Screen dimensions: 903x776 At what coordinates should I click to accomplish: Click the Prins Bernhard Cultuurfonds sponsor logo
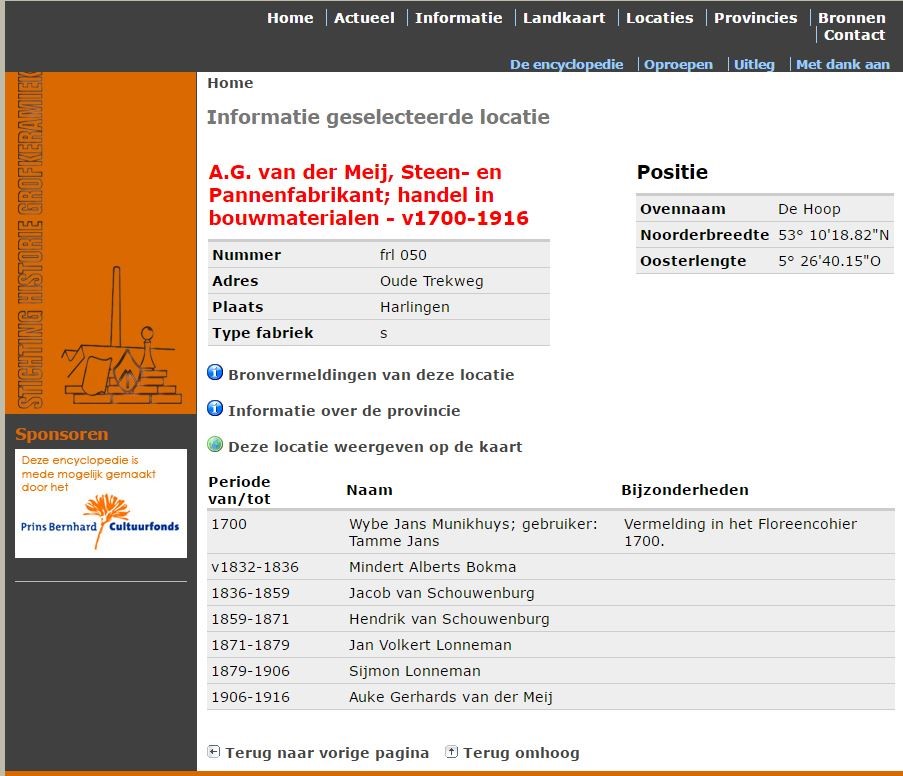(x=101, y=503)
